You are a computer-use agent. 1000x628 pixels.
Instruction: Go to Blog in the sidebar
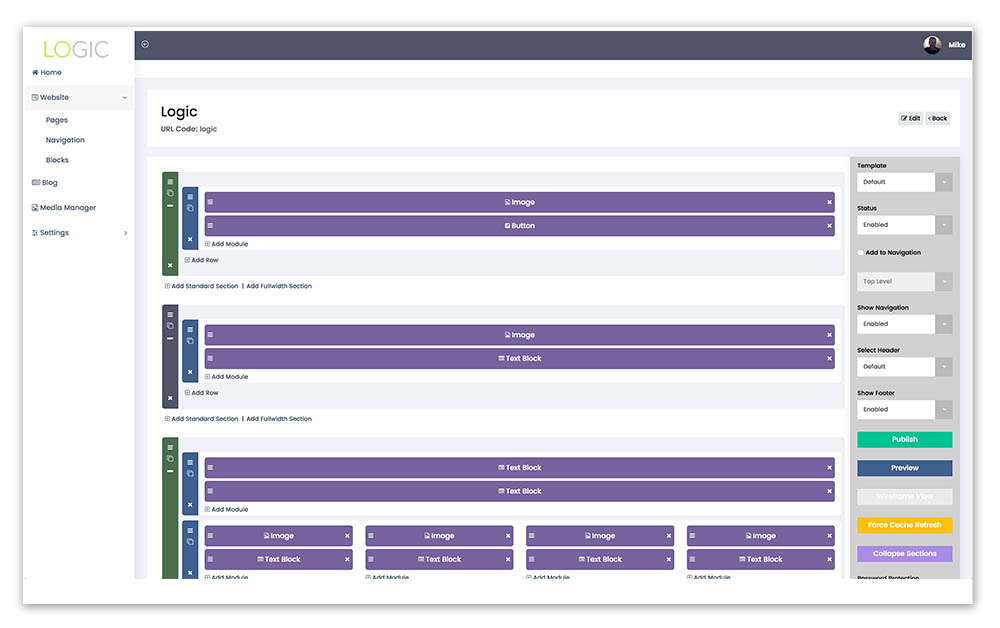click(x=49, y=183)
